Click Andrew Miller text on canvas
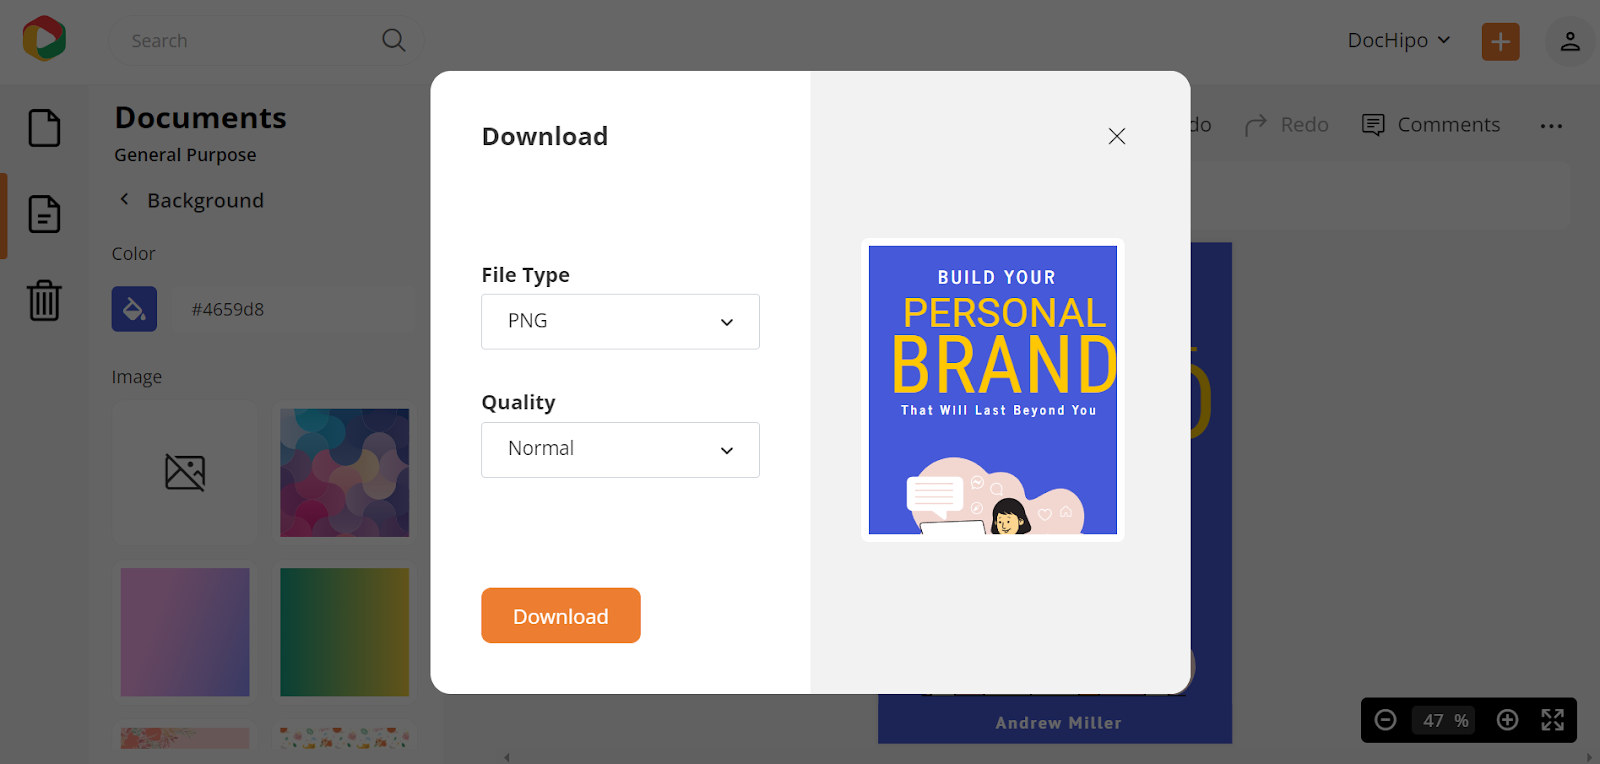This screenshot has height=764, width=1600. point(1058,723)
